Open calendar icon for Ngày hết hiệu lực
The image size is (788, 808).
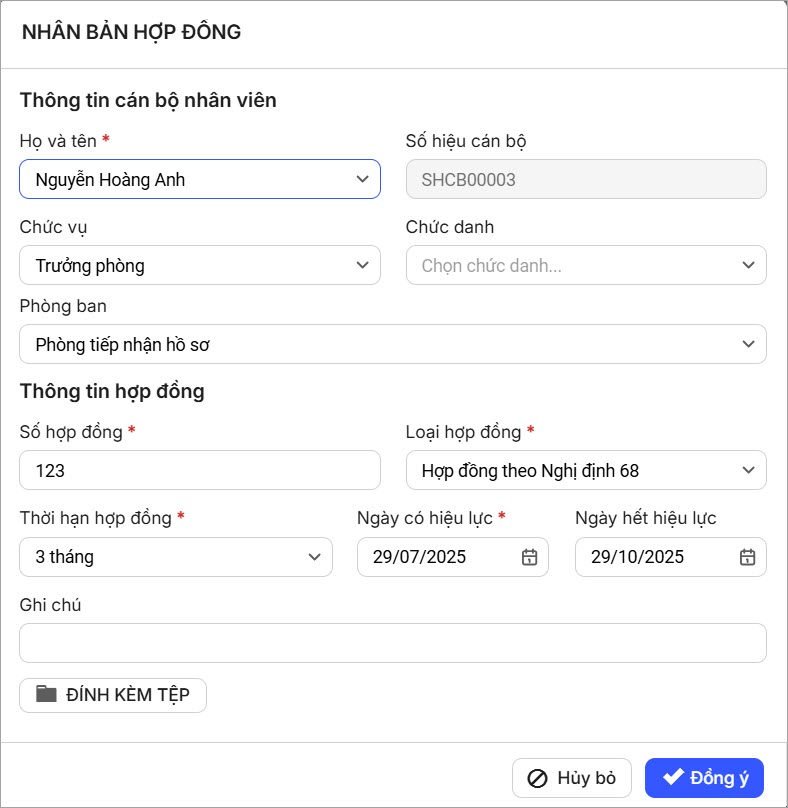pyautogui.click(x=747, y=557)
